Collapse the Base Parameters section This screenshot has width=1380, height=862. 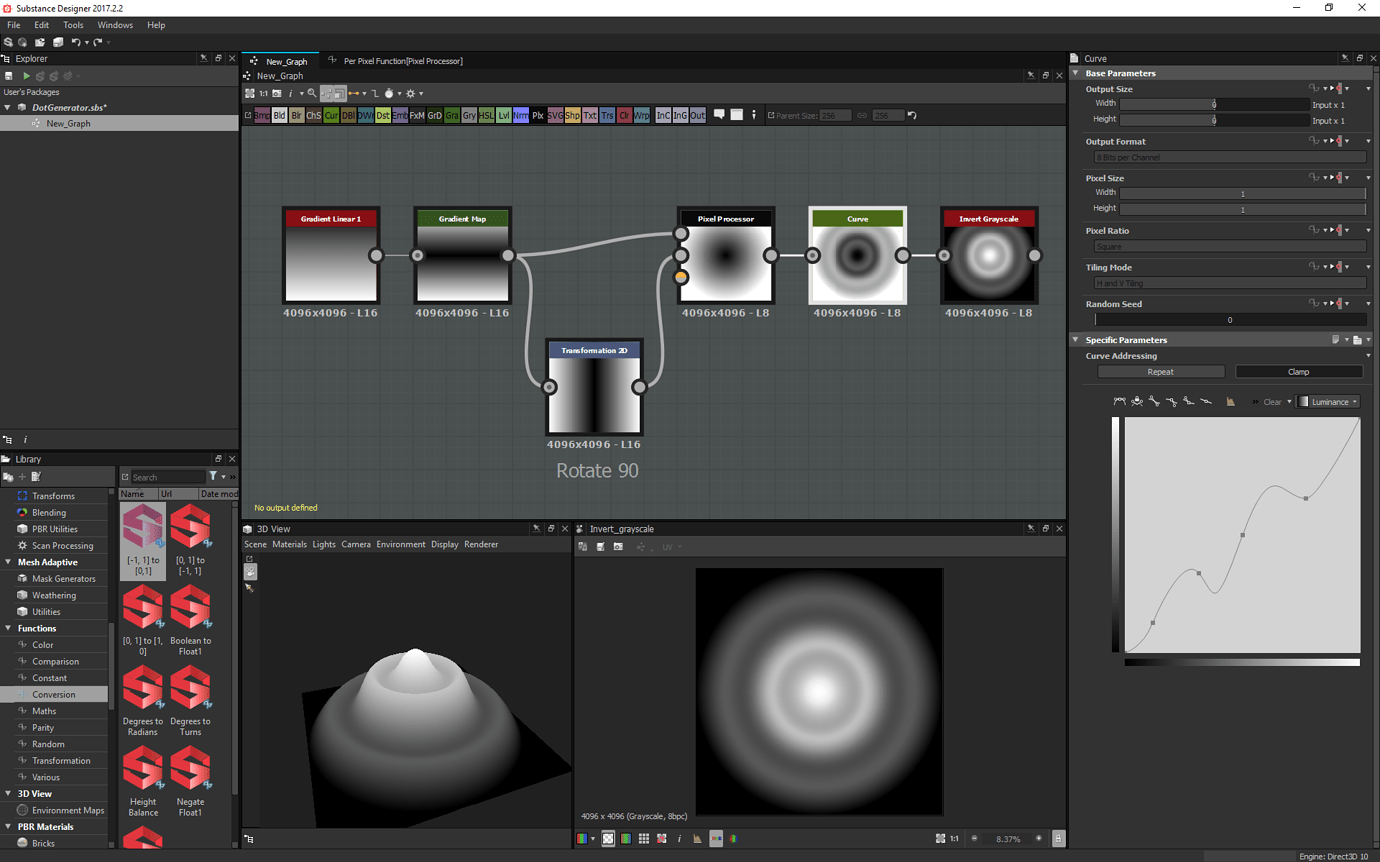[1077, 72]
